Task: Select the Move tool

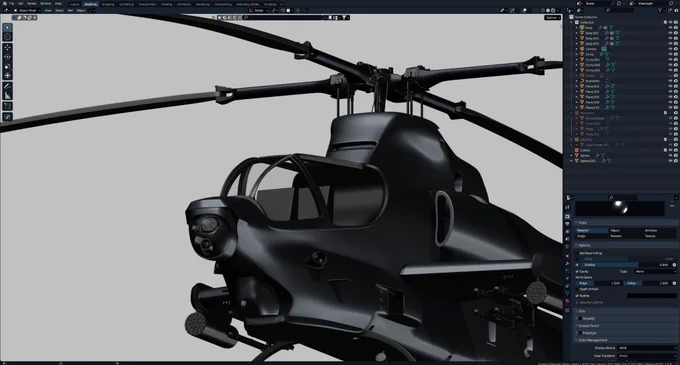Action: coord(7,48)
